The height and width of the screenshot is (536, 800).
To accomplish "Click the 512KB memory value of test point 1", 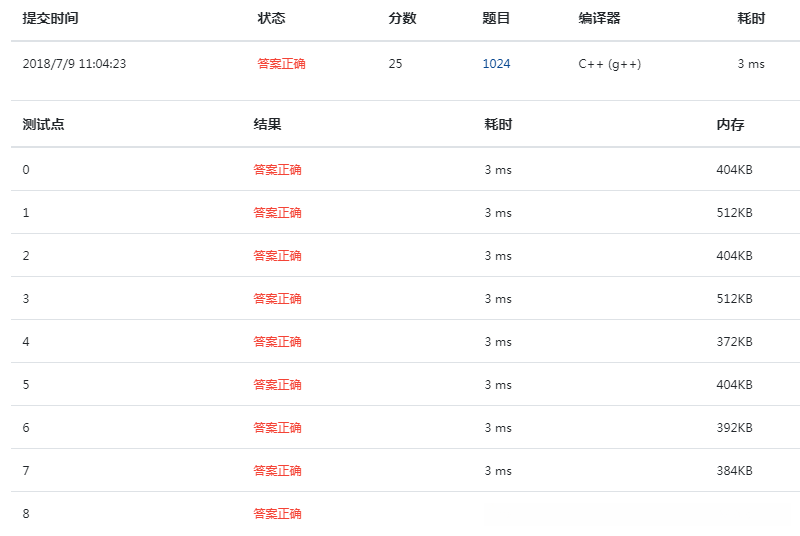I will tap(734, 213).
